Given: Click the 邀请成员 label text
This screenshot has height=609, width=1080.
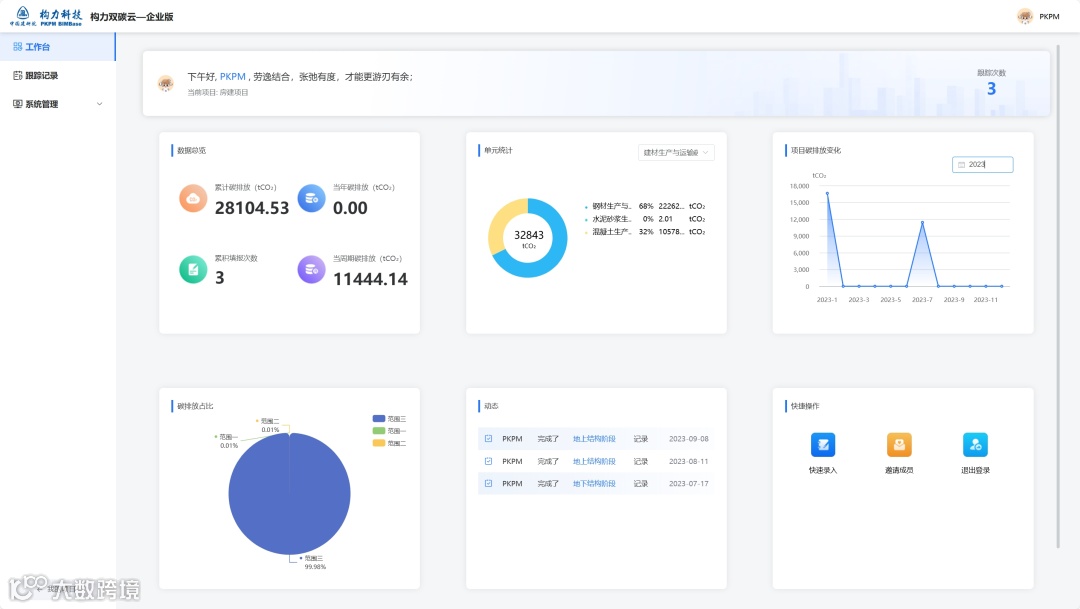Looking at the screenshot, I should point(899,471).
